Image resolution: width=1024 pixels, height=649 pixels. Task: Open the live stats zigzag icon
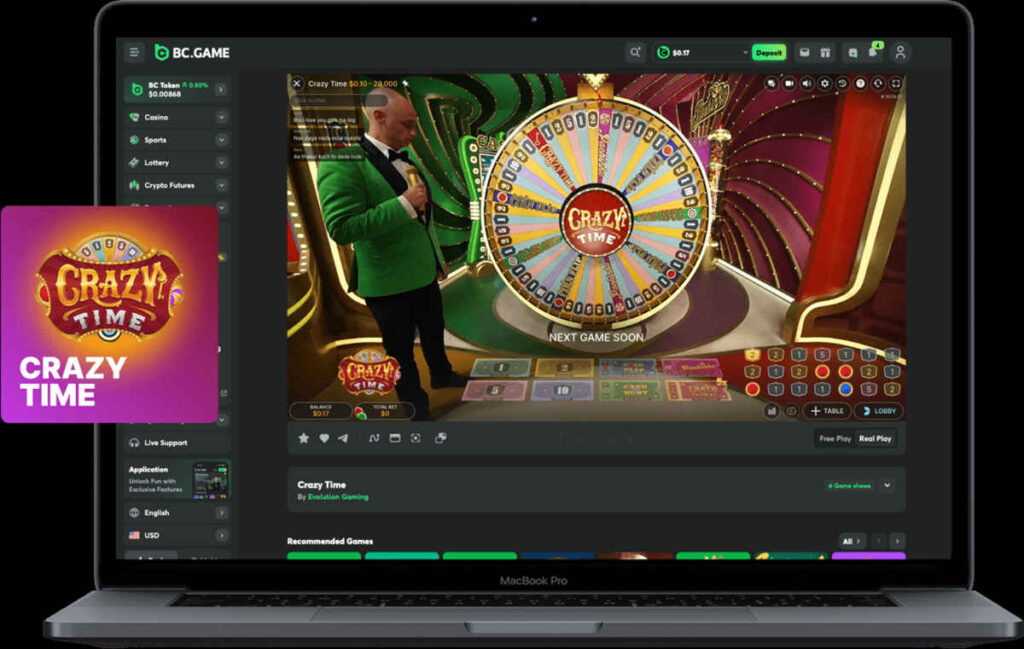pyautogui.click(x=374, y=438)
